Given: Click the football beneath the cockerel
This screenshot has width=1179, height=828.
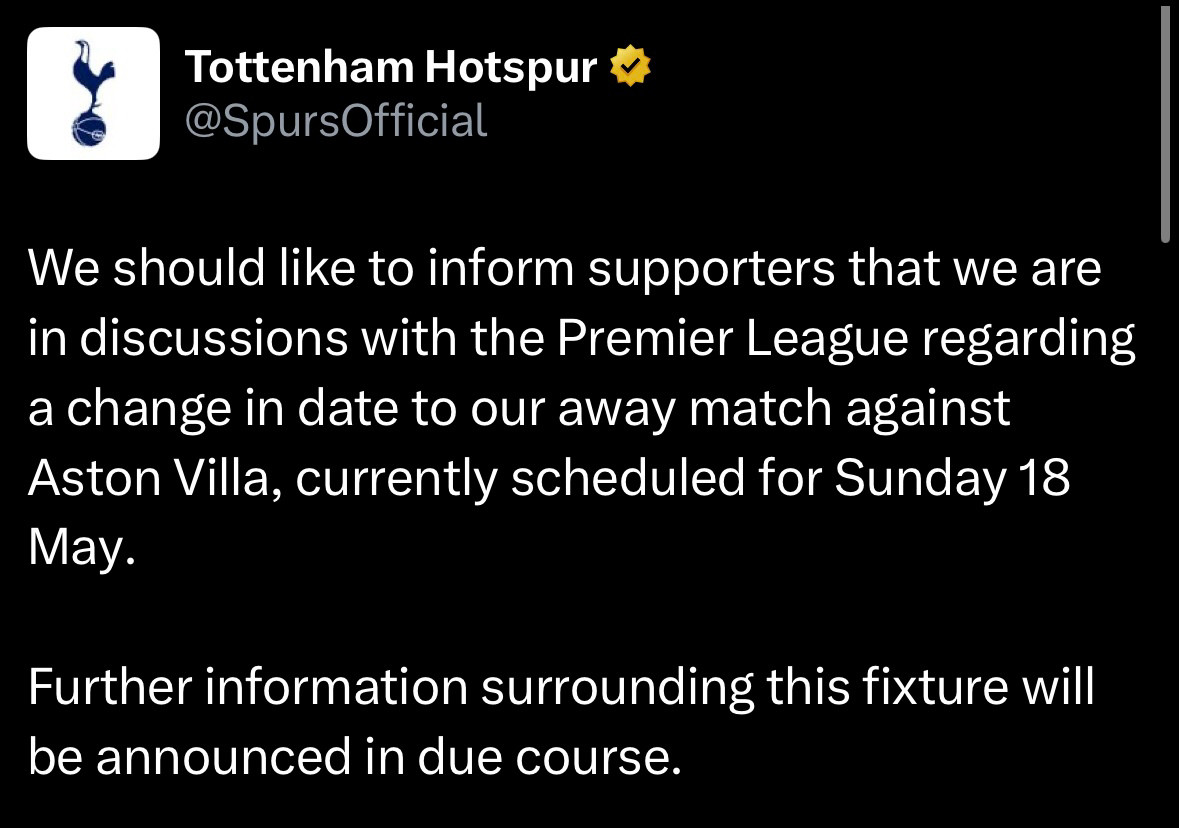Looking at the screenshot, I should tap(89, 129).
